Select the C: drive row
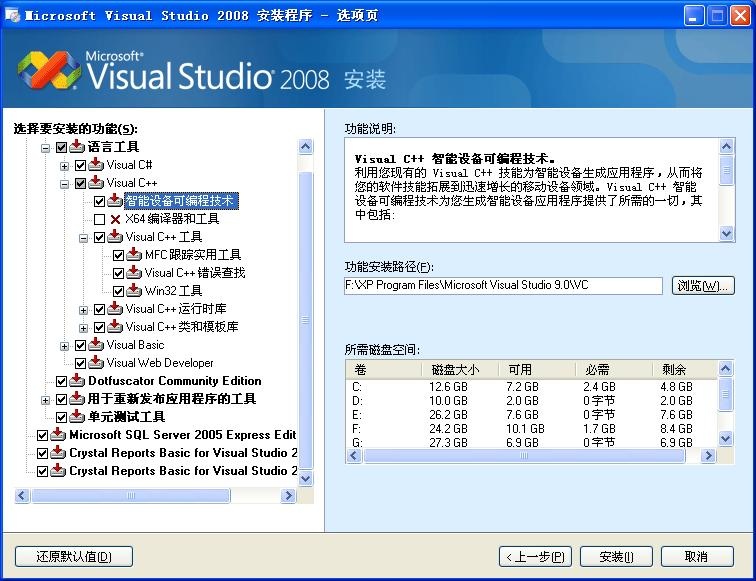 coord(531,387)
